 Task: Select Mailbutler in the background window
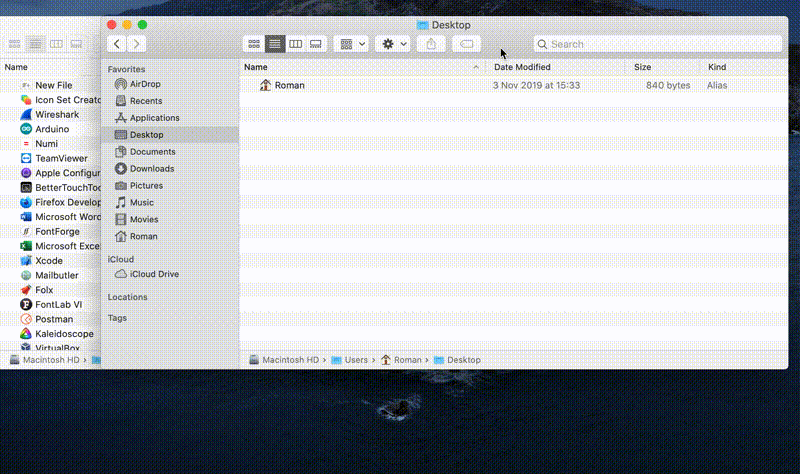pyautogui.click(x=51, y=276)
